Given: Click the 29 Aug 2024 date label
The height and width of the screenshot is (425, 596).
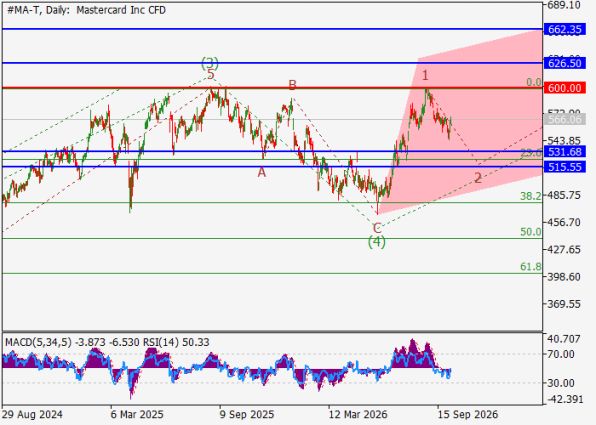Looking at the screenshot, I should click(x=32, y=414).
